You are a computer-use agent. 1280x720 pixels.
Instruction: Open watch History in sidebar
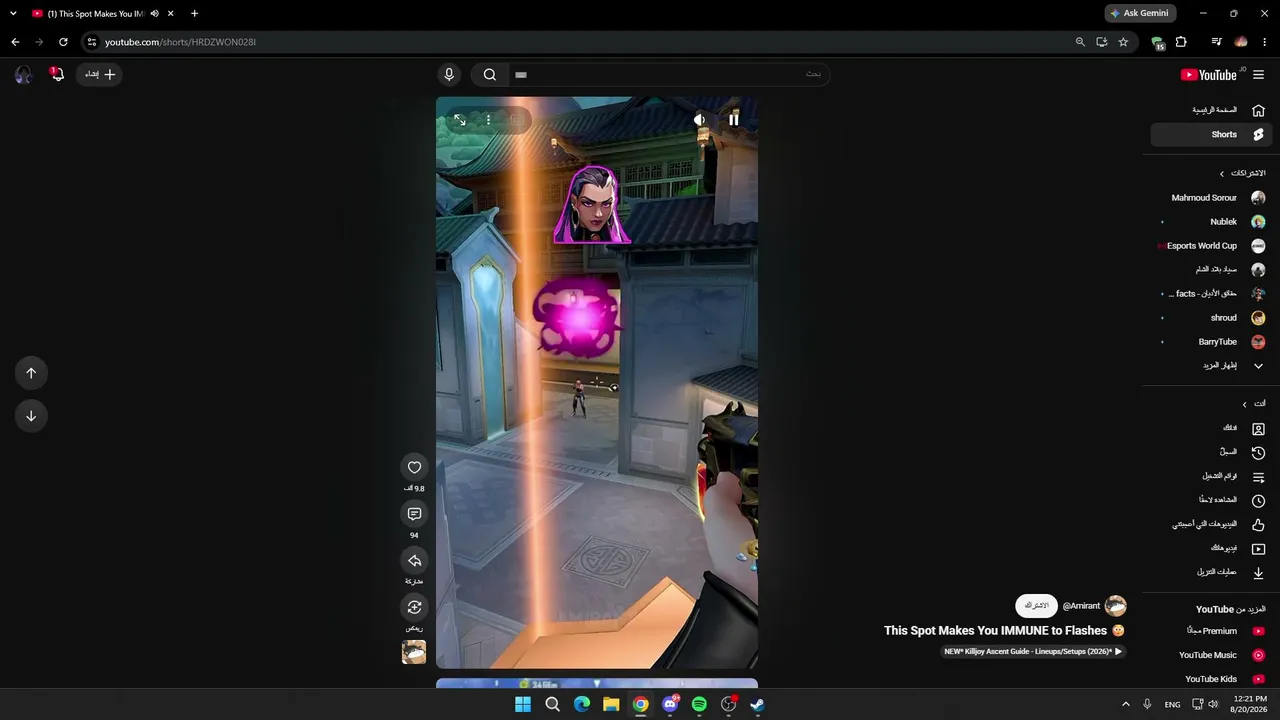coord(1211,453)
